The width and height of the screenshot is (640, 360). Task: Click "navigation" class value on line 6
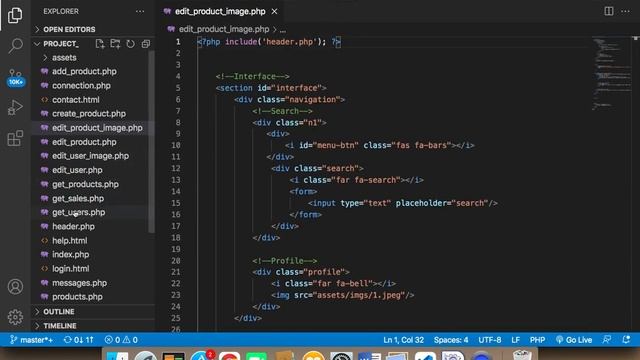[312, 99]
